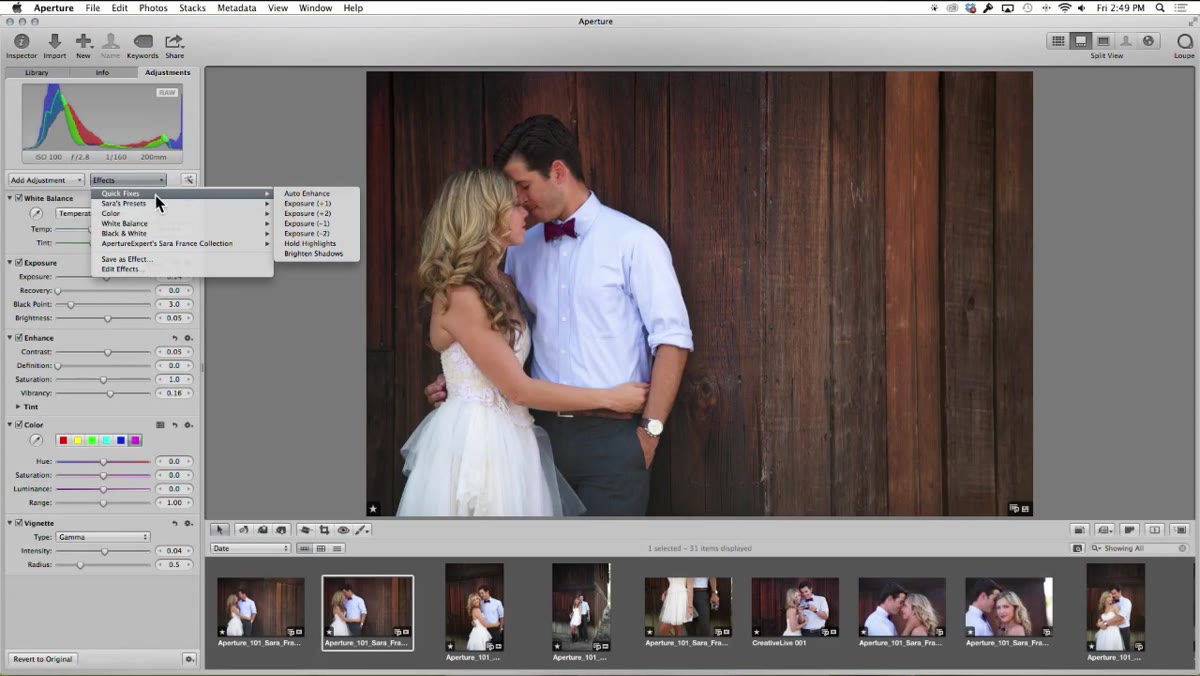Screen dimensions: 1200x676
Task: Open the Add Adjustment dropdown
Action: point(46,180)
